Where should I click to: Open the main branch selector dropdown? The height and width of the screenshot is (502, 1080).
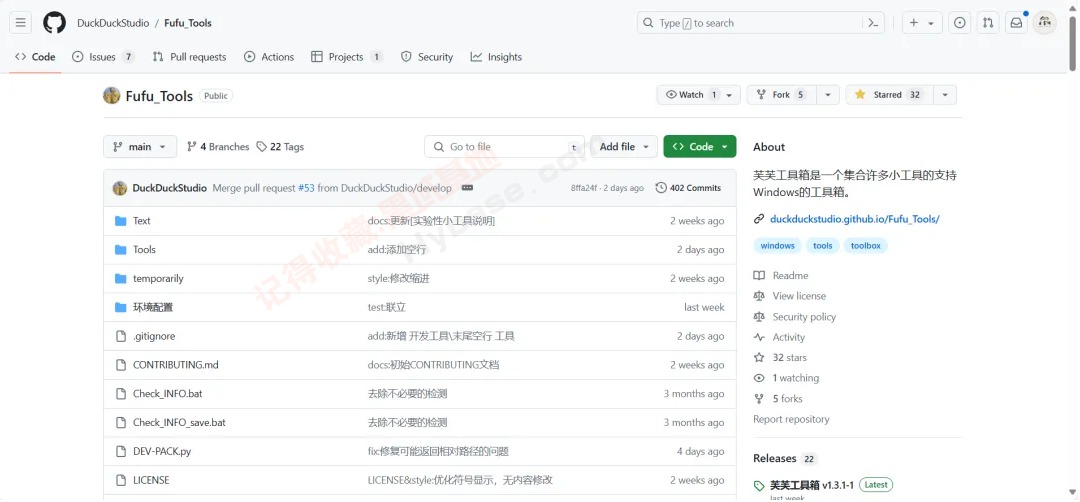(x=141, y=147)
